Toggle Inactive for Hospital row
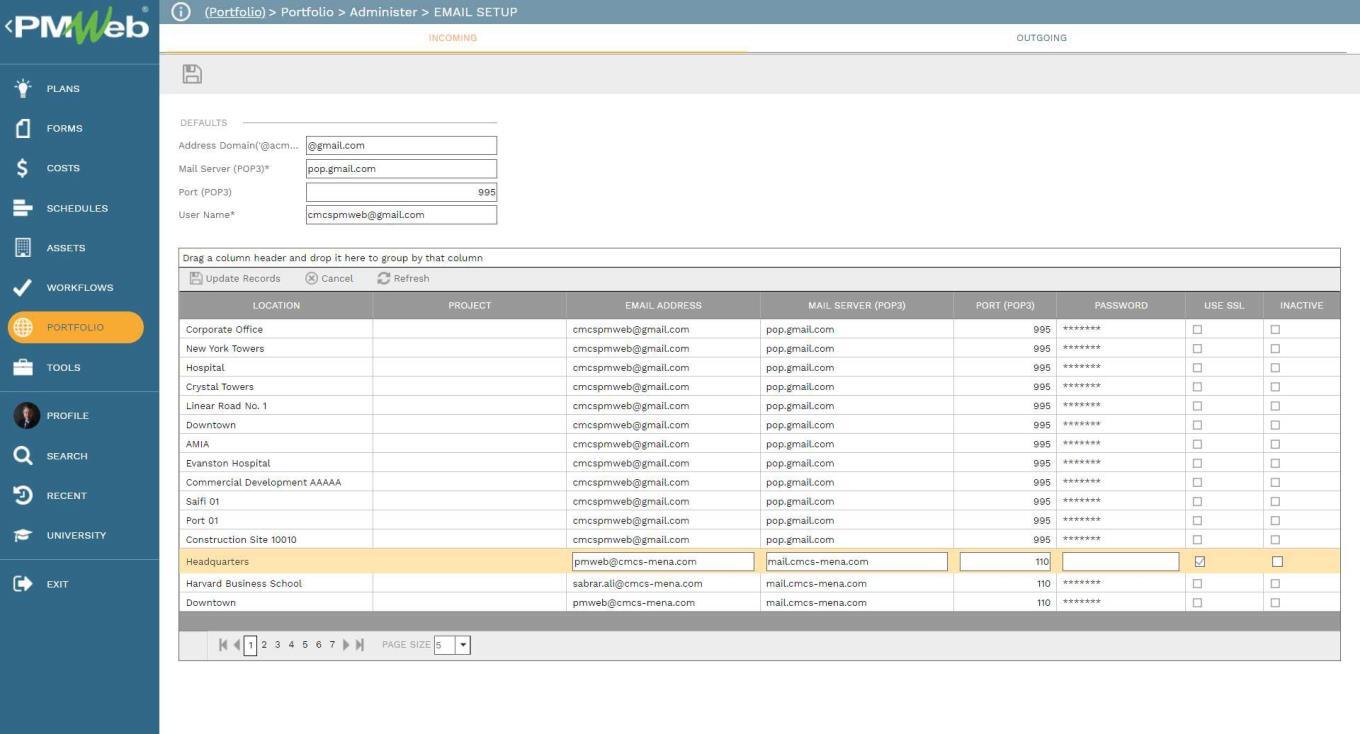The width and height of the screenshot is (1360, 734). coord(1275,368)
